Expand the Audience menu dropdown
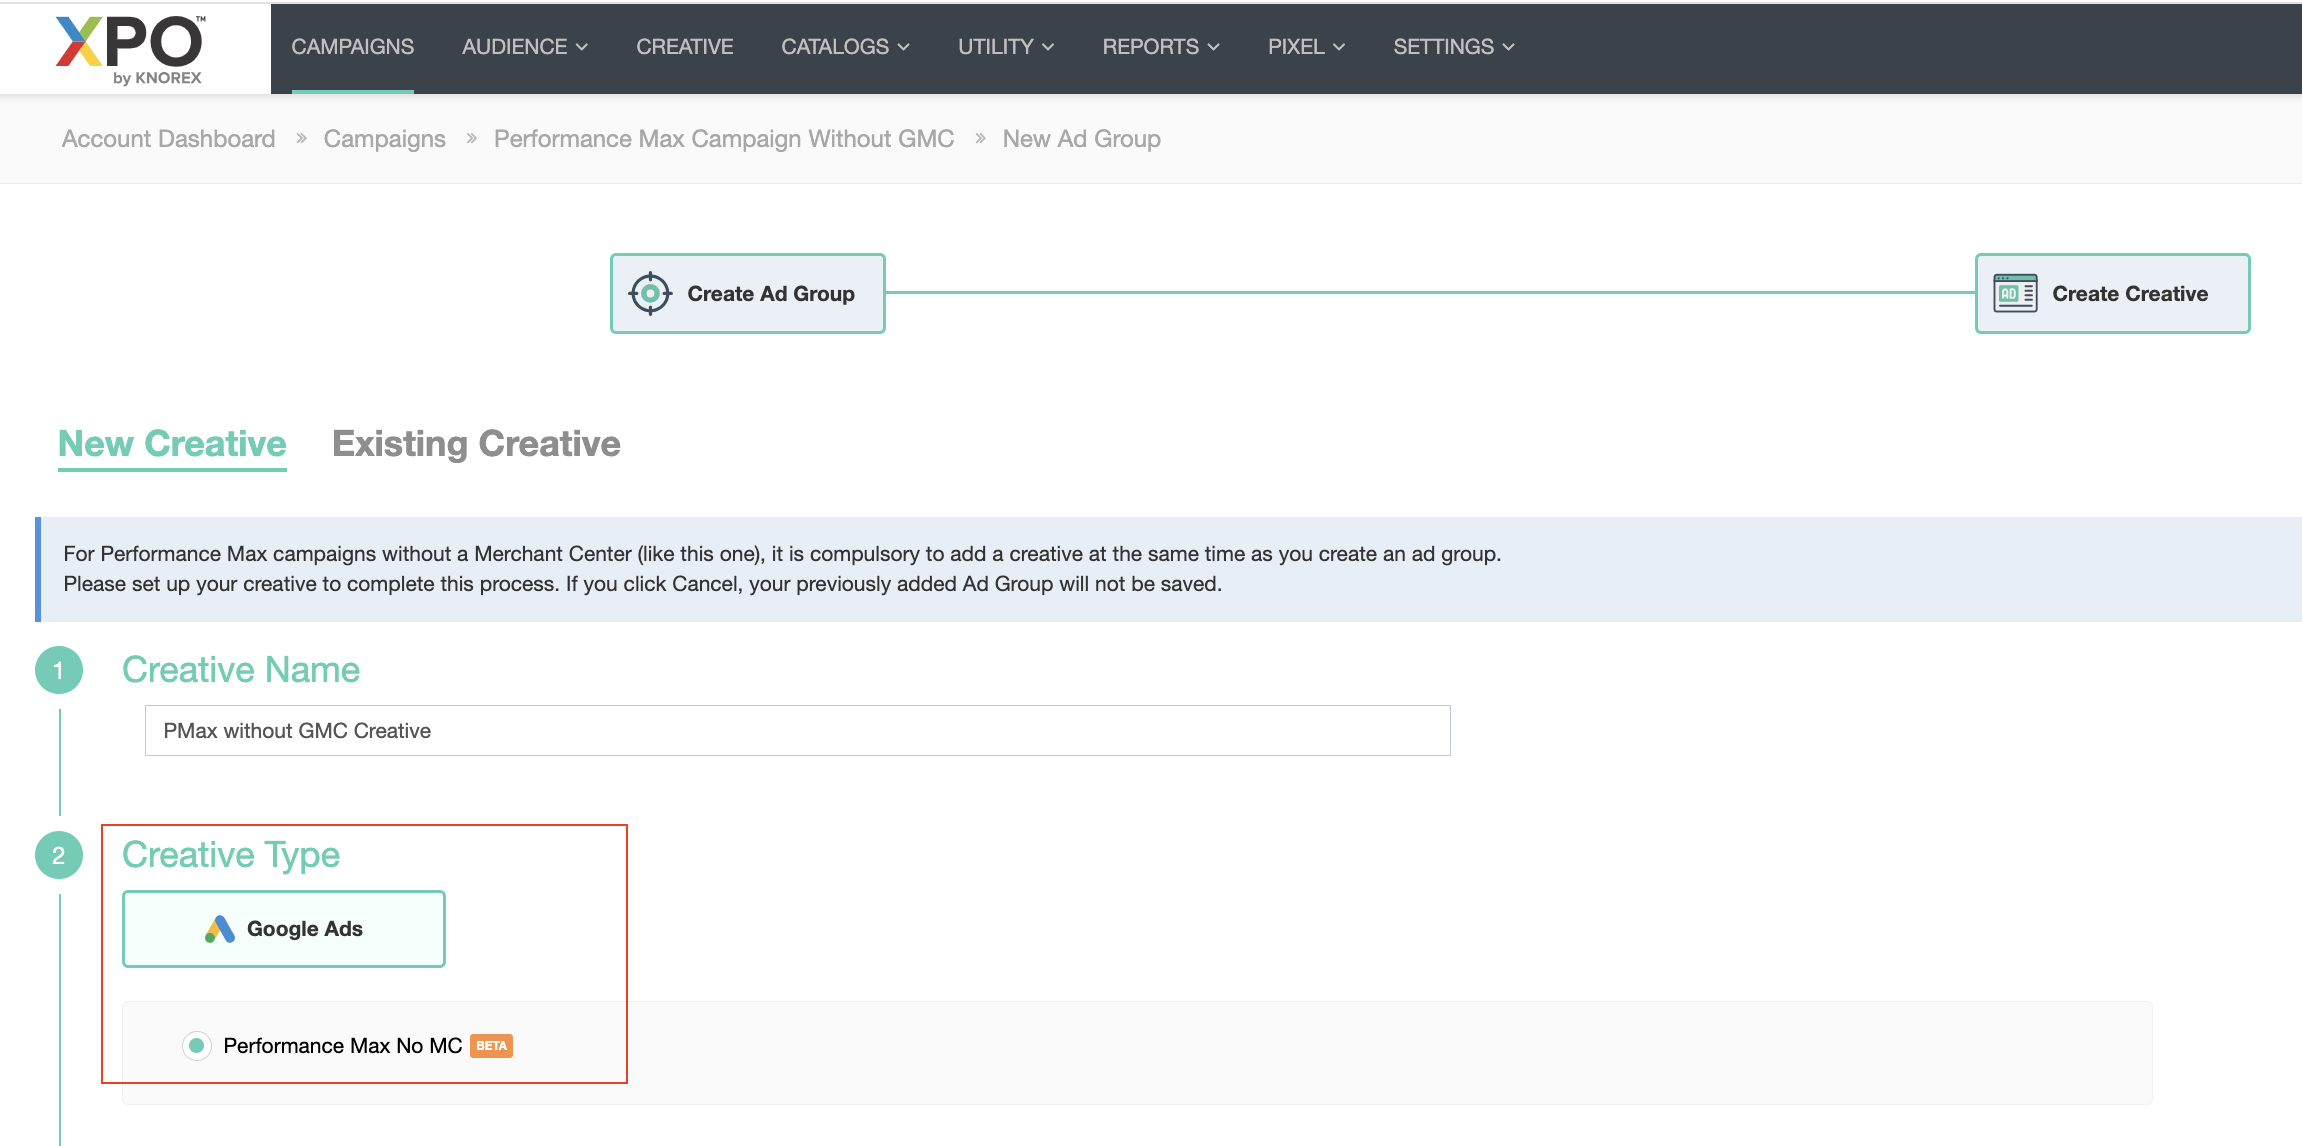The height and width of the screenshot is (1146, 2302). [524, 47]
